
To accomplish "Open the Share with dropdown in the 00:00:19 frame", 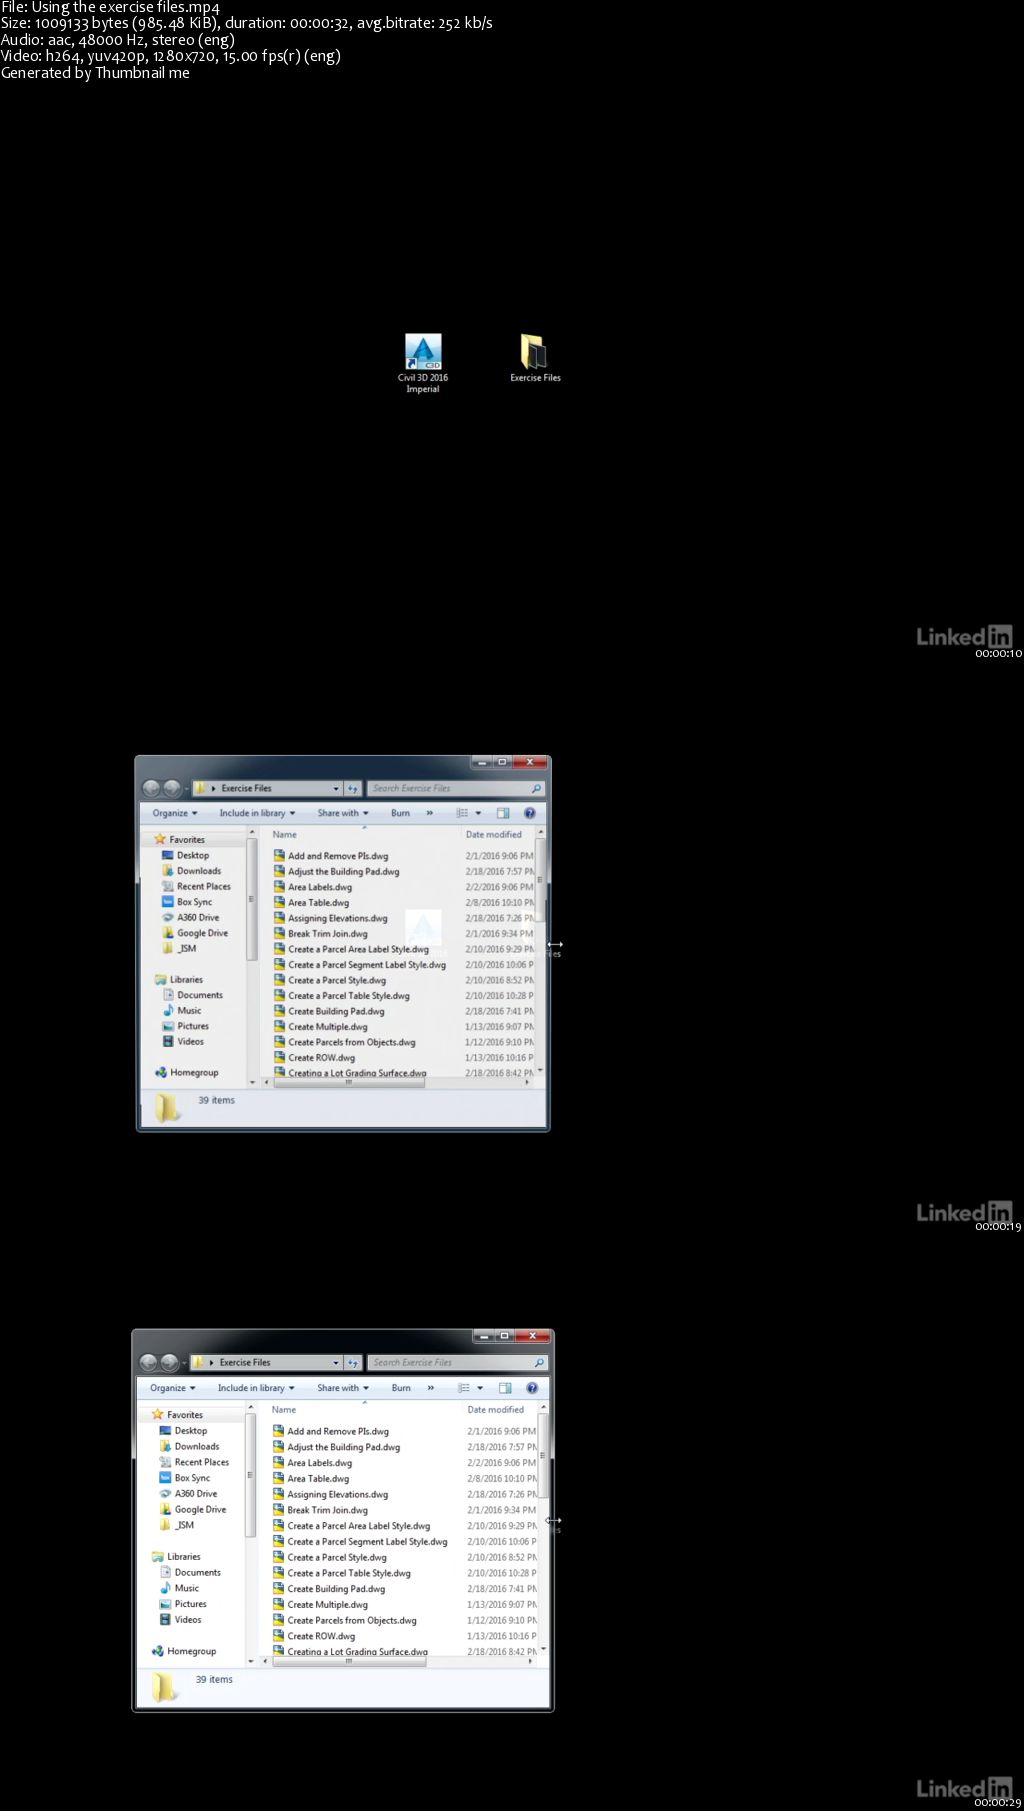I will (x=343, y=813).
